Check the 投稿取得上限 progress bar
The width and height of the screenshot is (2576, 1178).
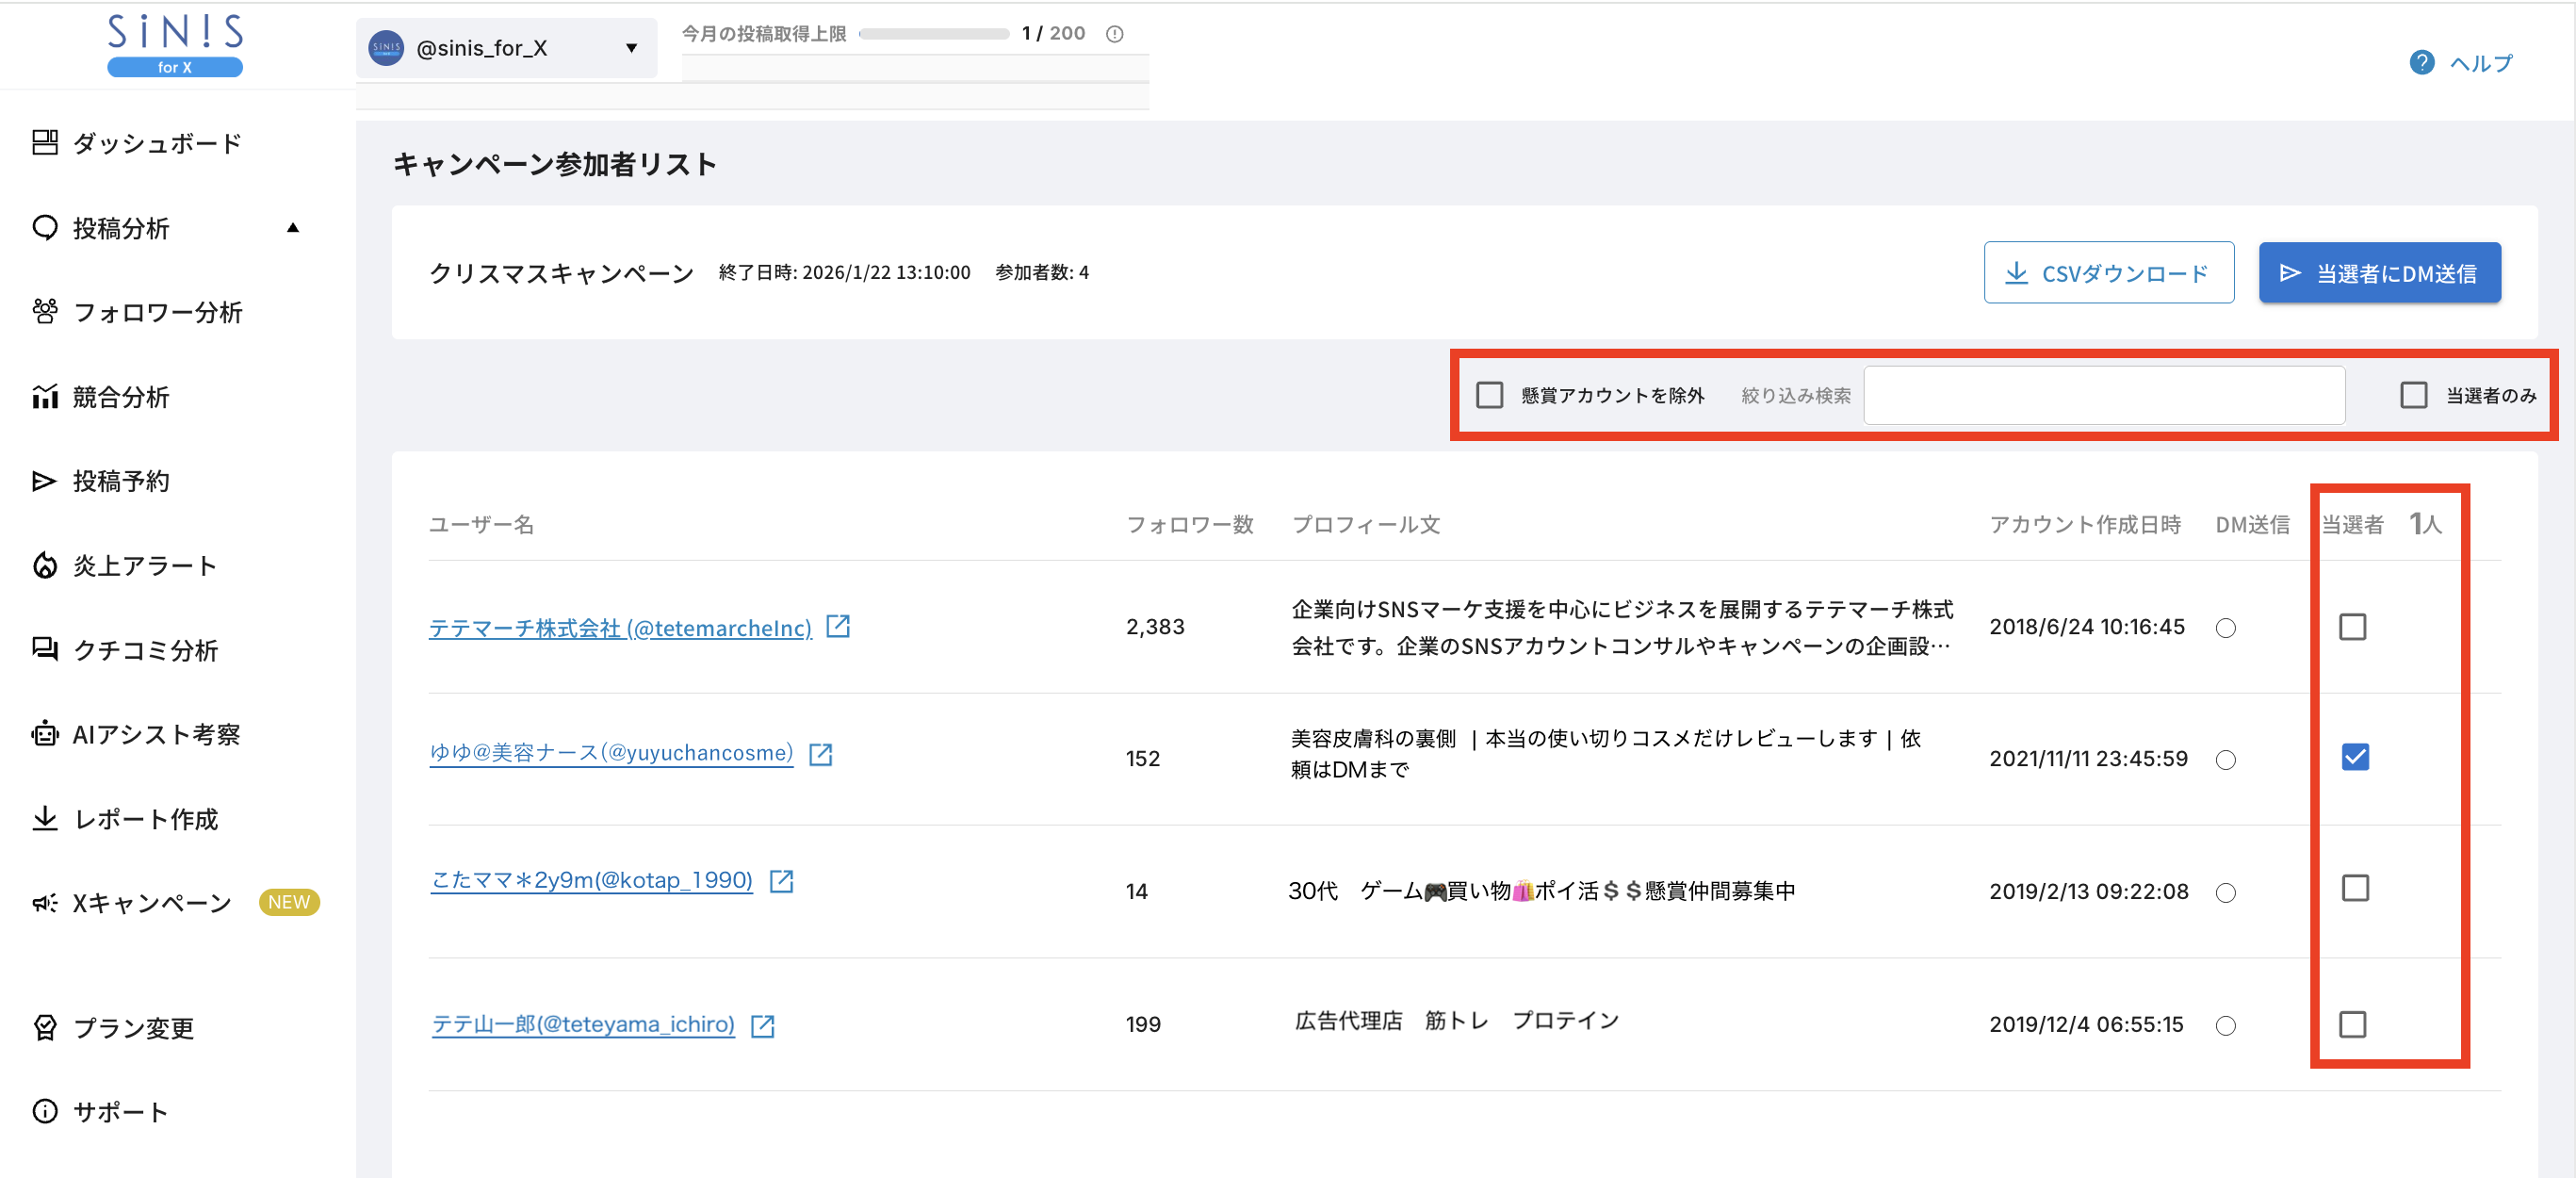[x=935, y=32]
